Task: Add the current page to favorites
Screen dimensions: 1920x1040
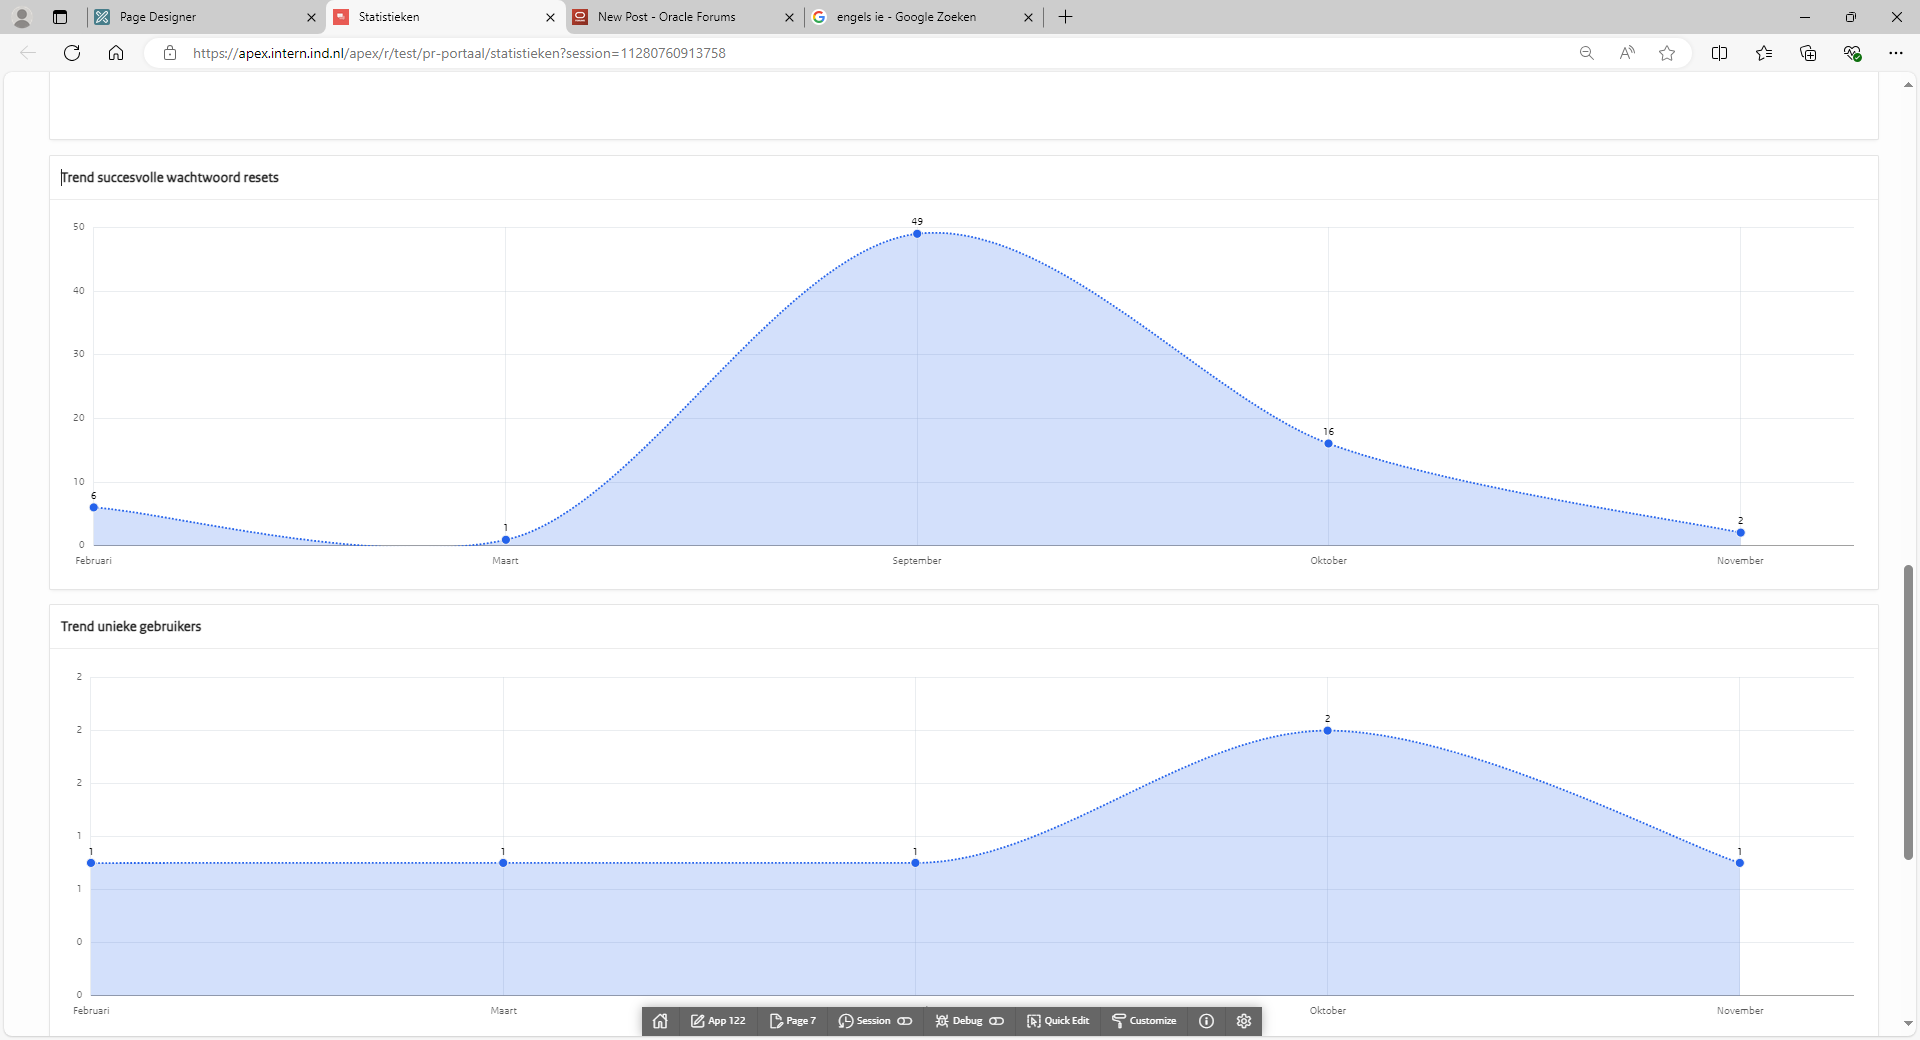Action: click(1666, 53)
